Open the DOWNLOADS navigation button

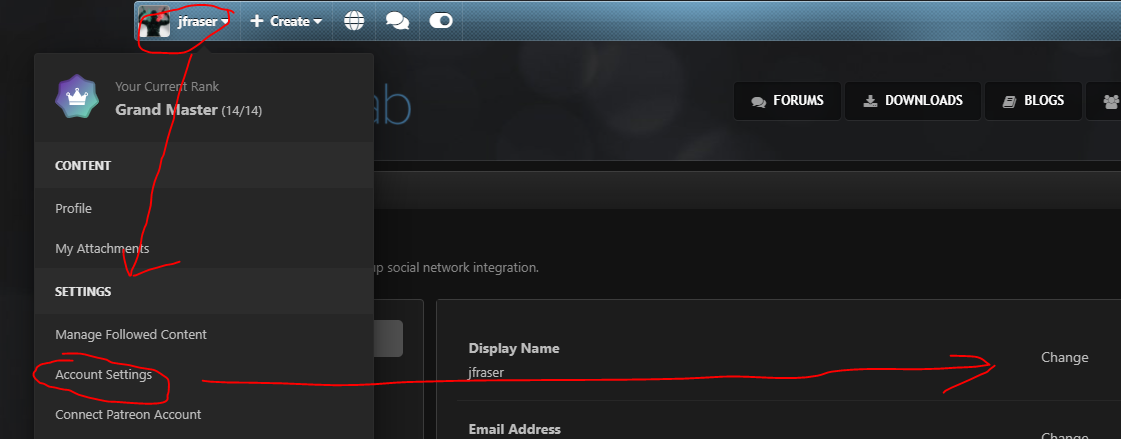(913, 101)
